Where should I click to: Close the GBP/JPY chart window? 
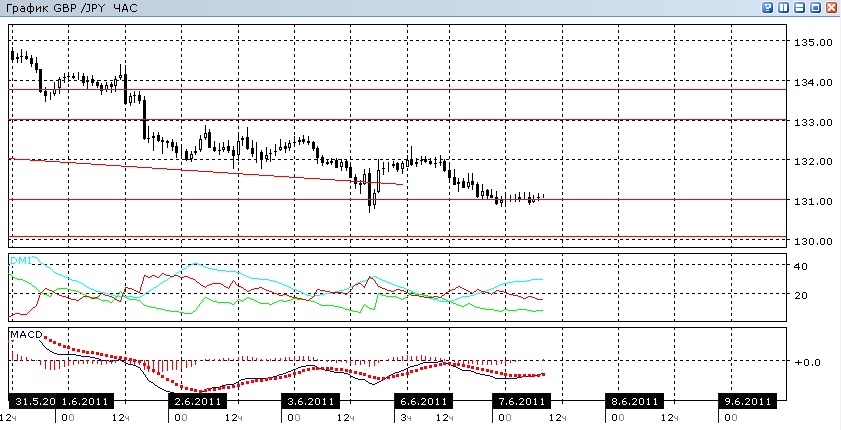831,8
